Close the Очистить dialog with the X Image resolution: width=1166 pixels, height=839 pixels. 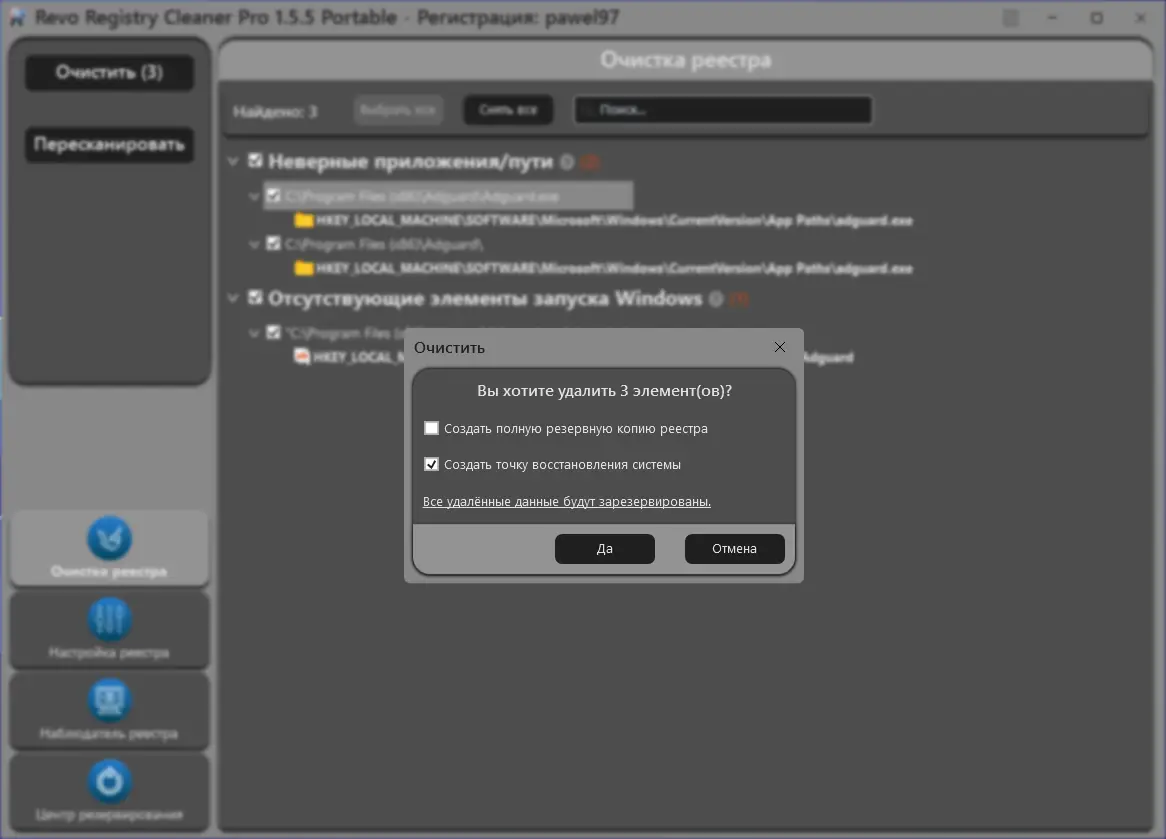click(779, 347)
